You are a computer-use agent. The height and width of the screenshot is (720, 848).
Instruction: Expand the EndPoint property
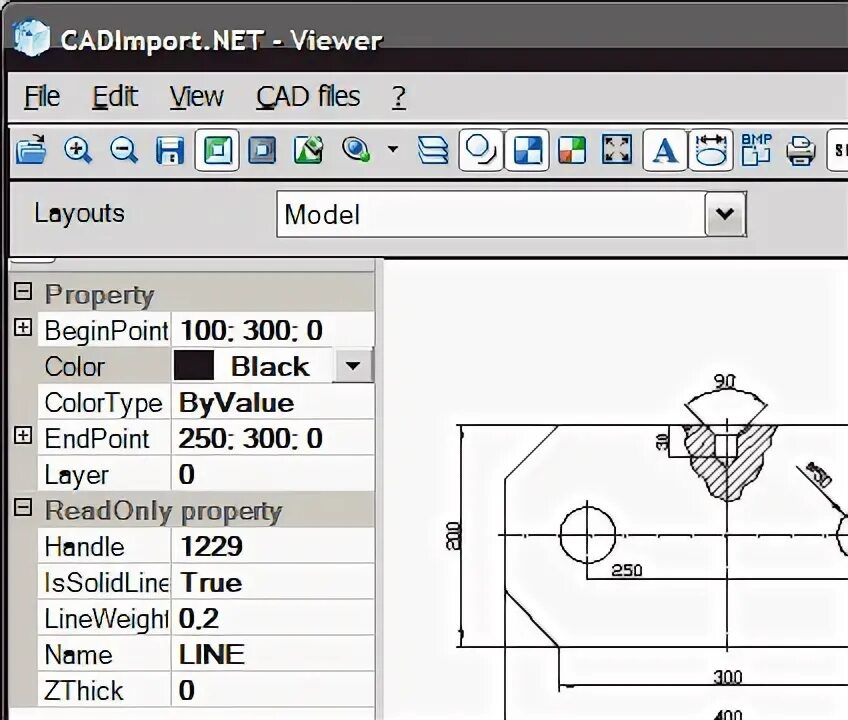23,435
